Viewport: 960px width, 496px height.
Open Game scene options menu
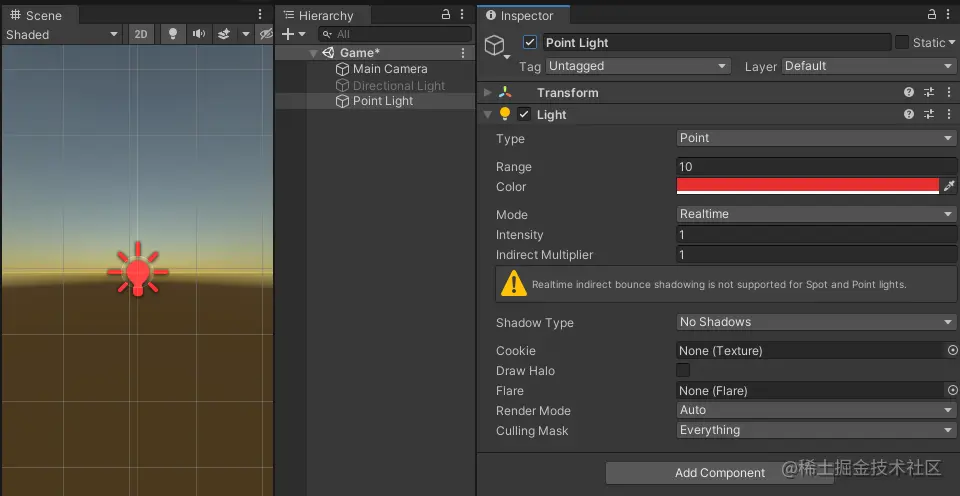pyautogui.click(x=463, y=53)
